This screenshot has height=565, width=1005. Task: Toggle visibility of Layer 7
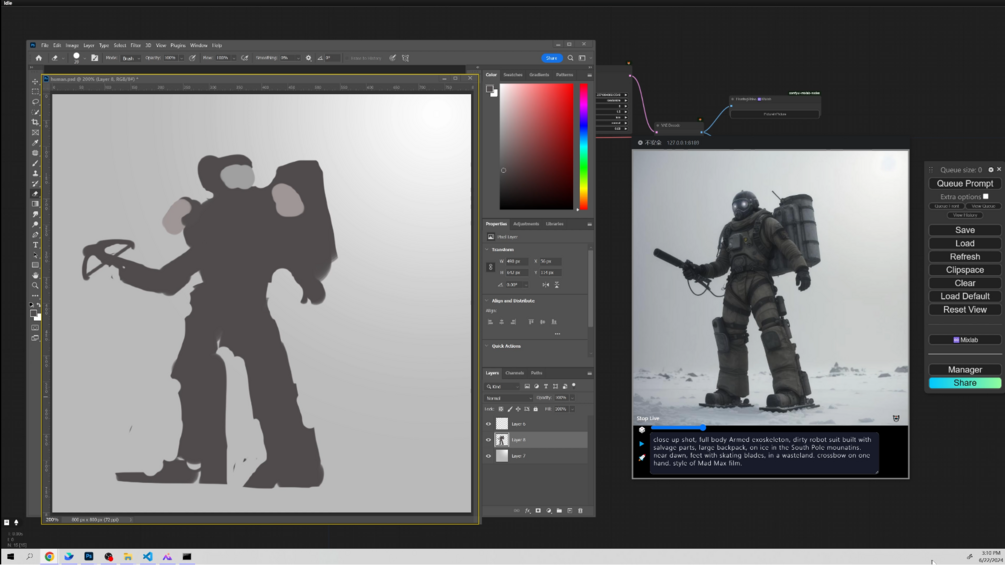[x=489, y=456]
